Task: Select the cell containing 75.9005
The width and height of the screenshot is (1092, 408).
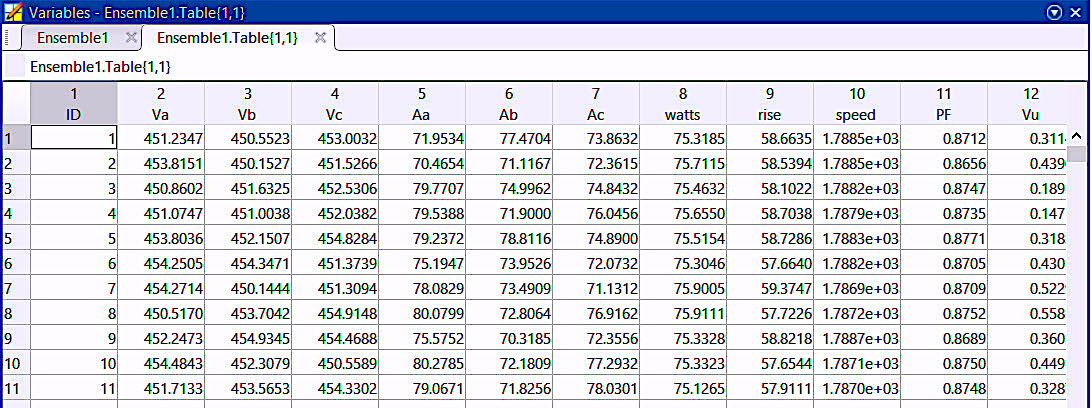Action: pos(683,288)
